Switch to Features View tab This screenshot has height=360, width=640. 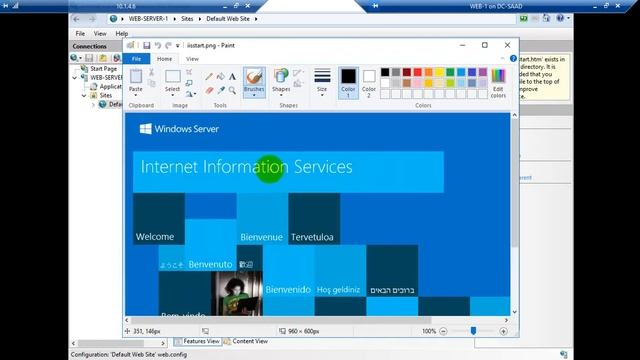[x=198, y=341]
